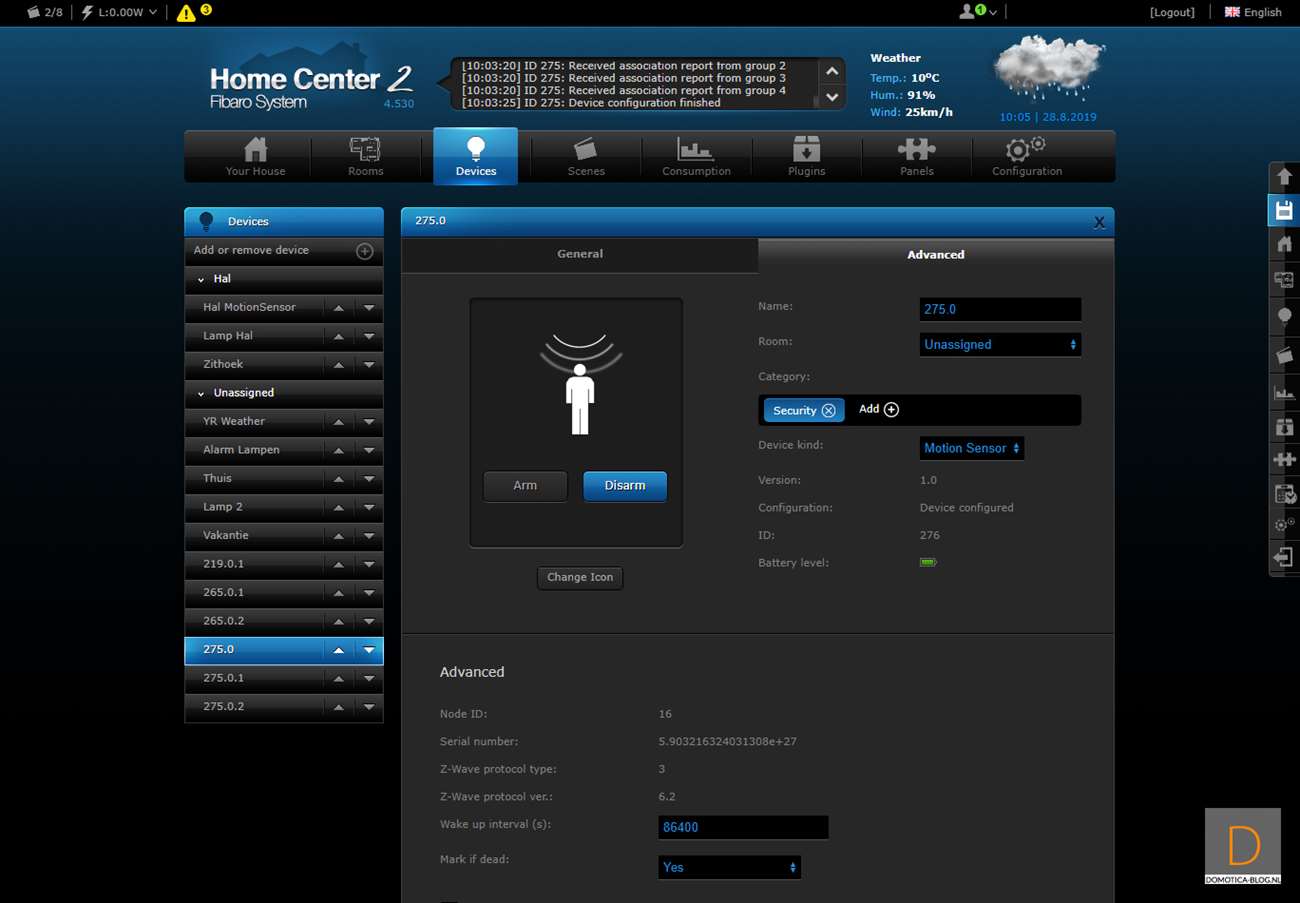Open Configuration gears in top navigation

pos(1026,157)
